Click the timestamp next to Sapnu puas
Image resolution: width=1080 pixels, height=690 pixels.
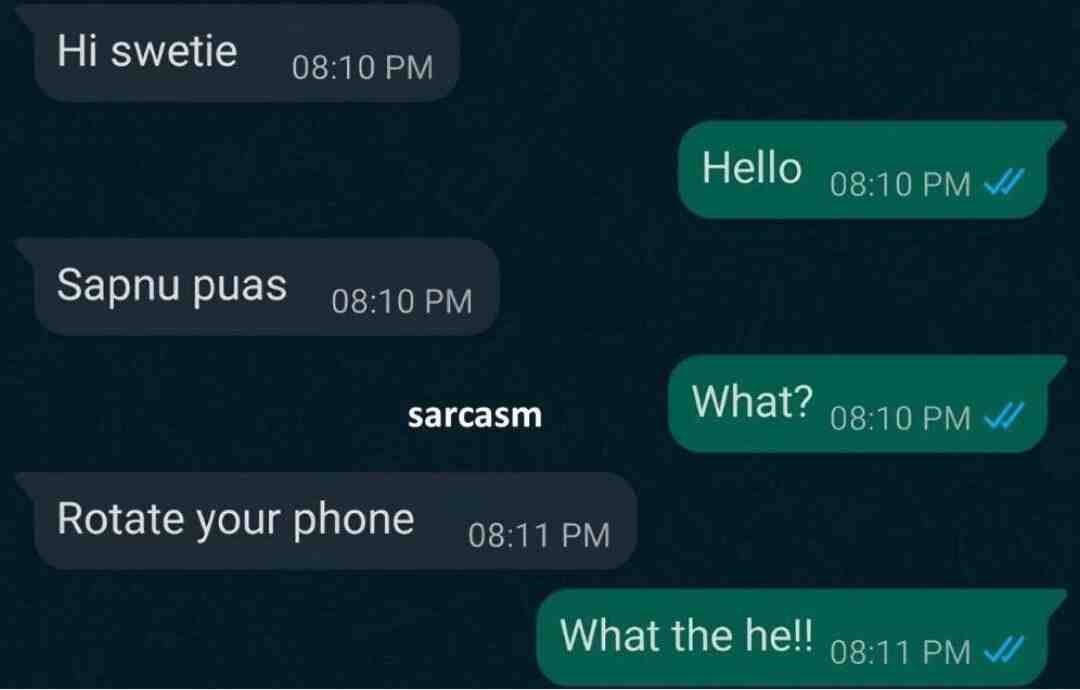pyautogui.click(x=402, y=302)
